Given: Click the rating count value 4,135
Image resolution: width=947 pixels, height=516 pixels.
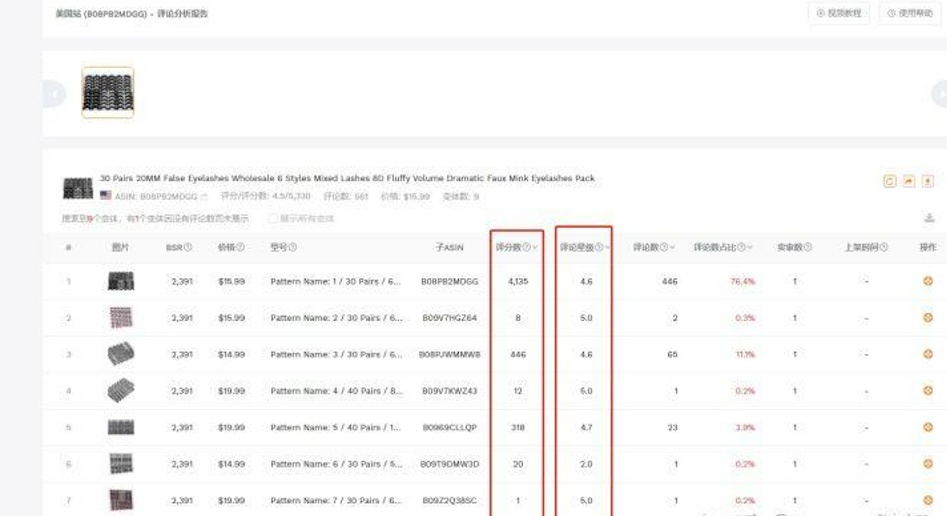Looking at the screenshot, I should click(x=518, y=282).
